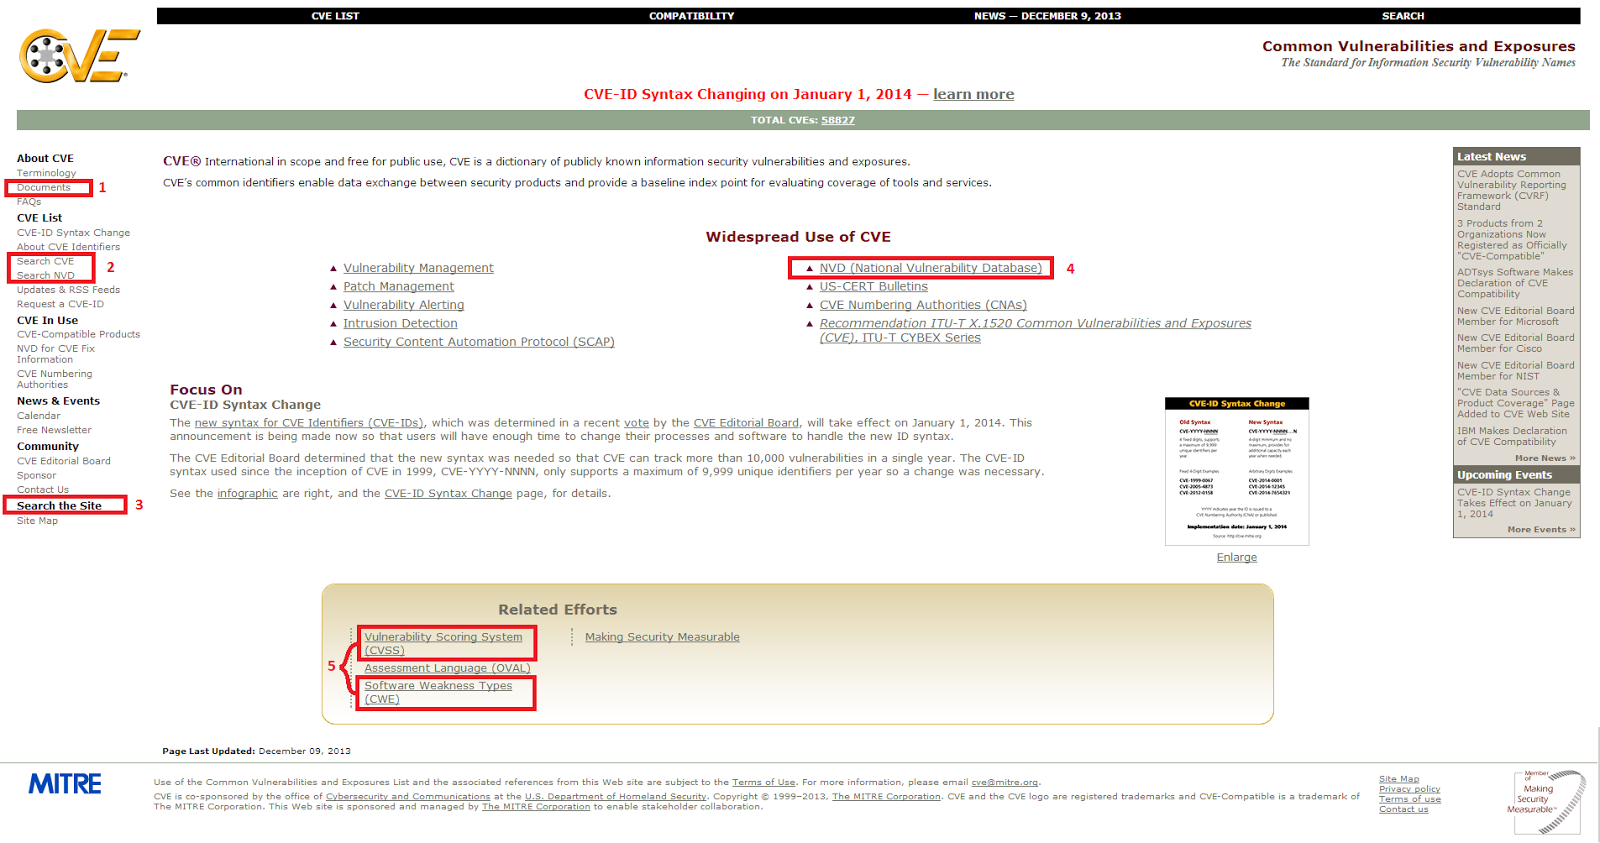
Task: Open IBM Makes Declaration news item
Action: point(1512,436)
